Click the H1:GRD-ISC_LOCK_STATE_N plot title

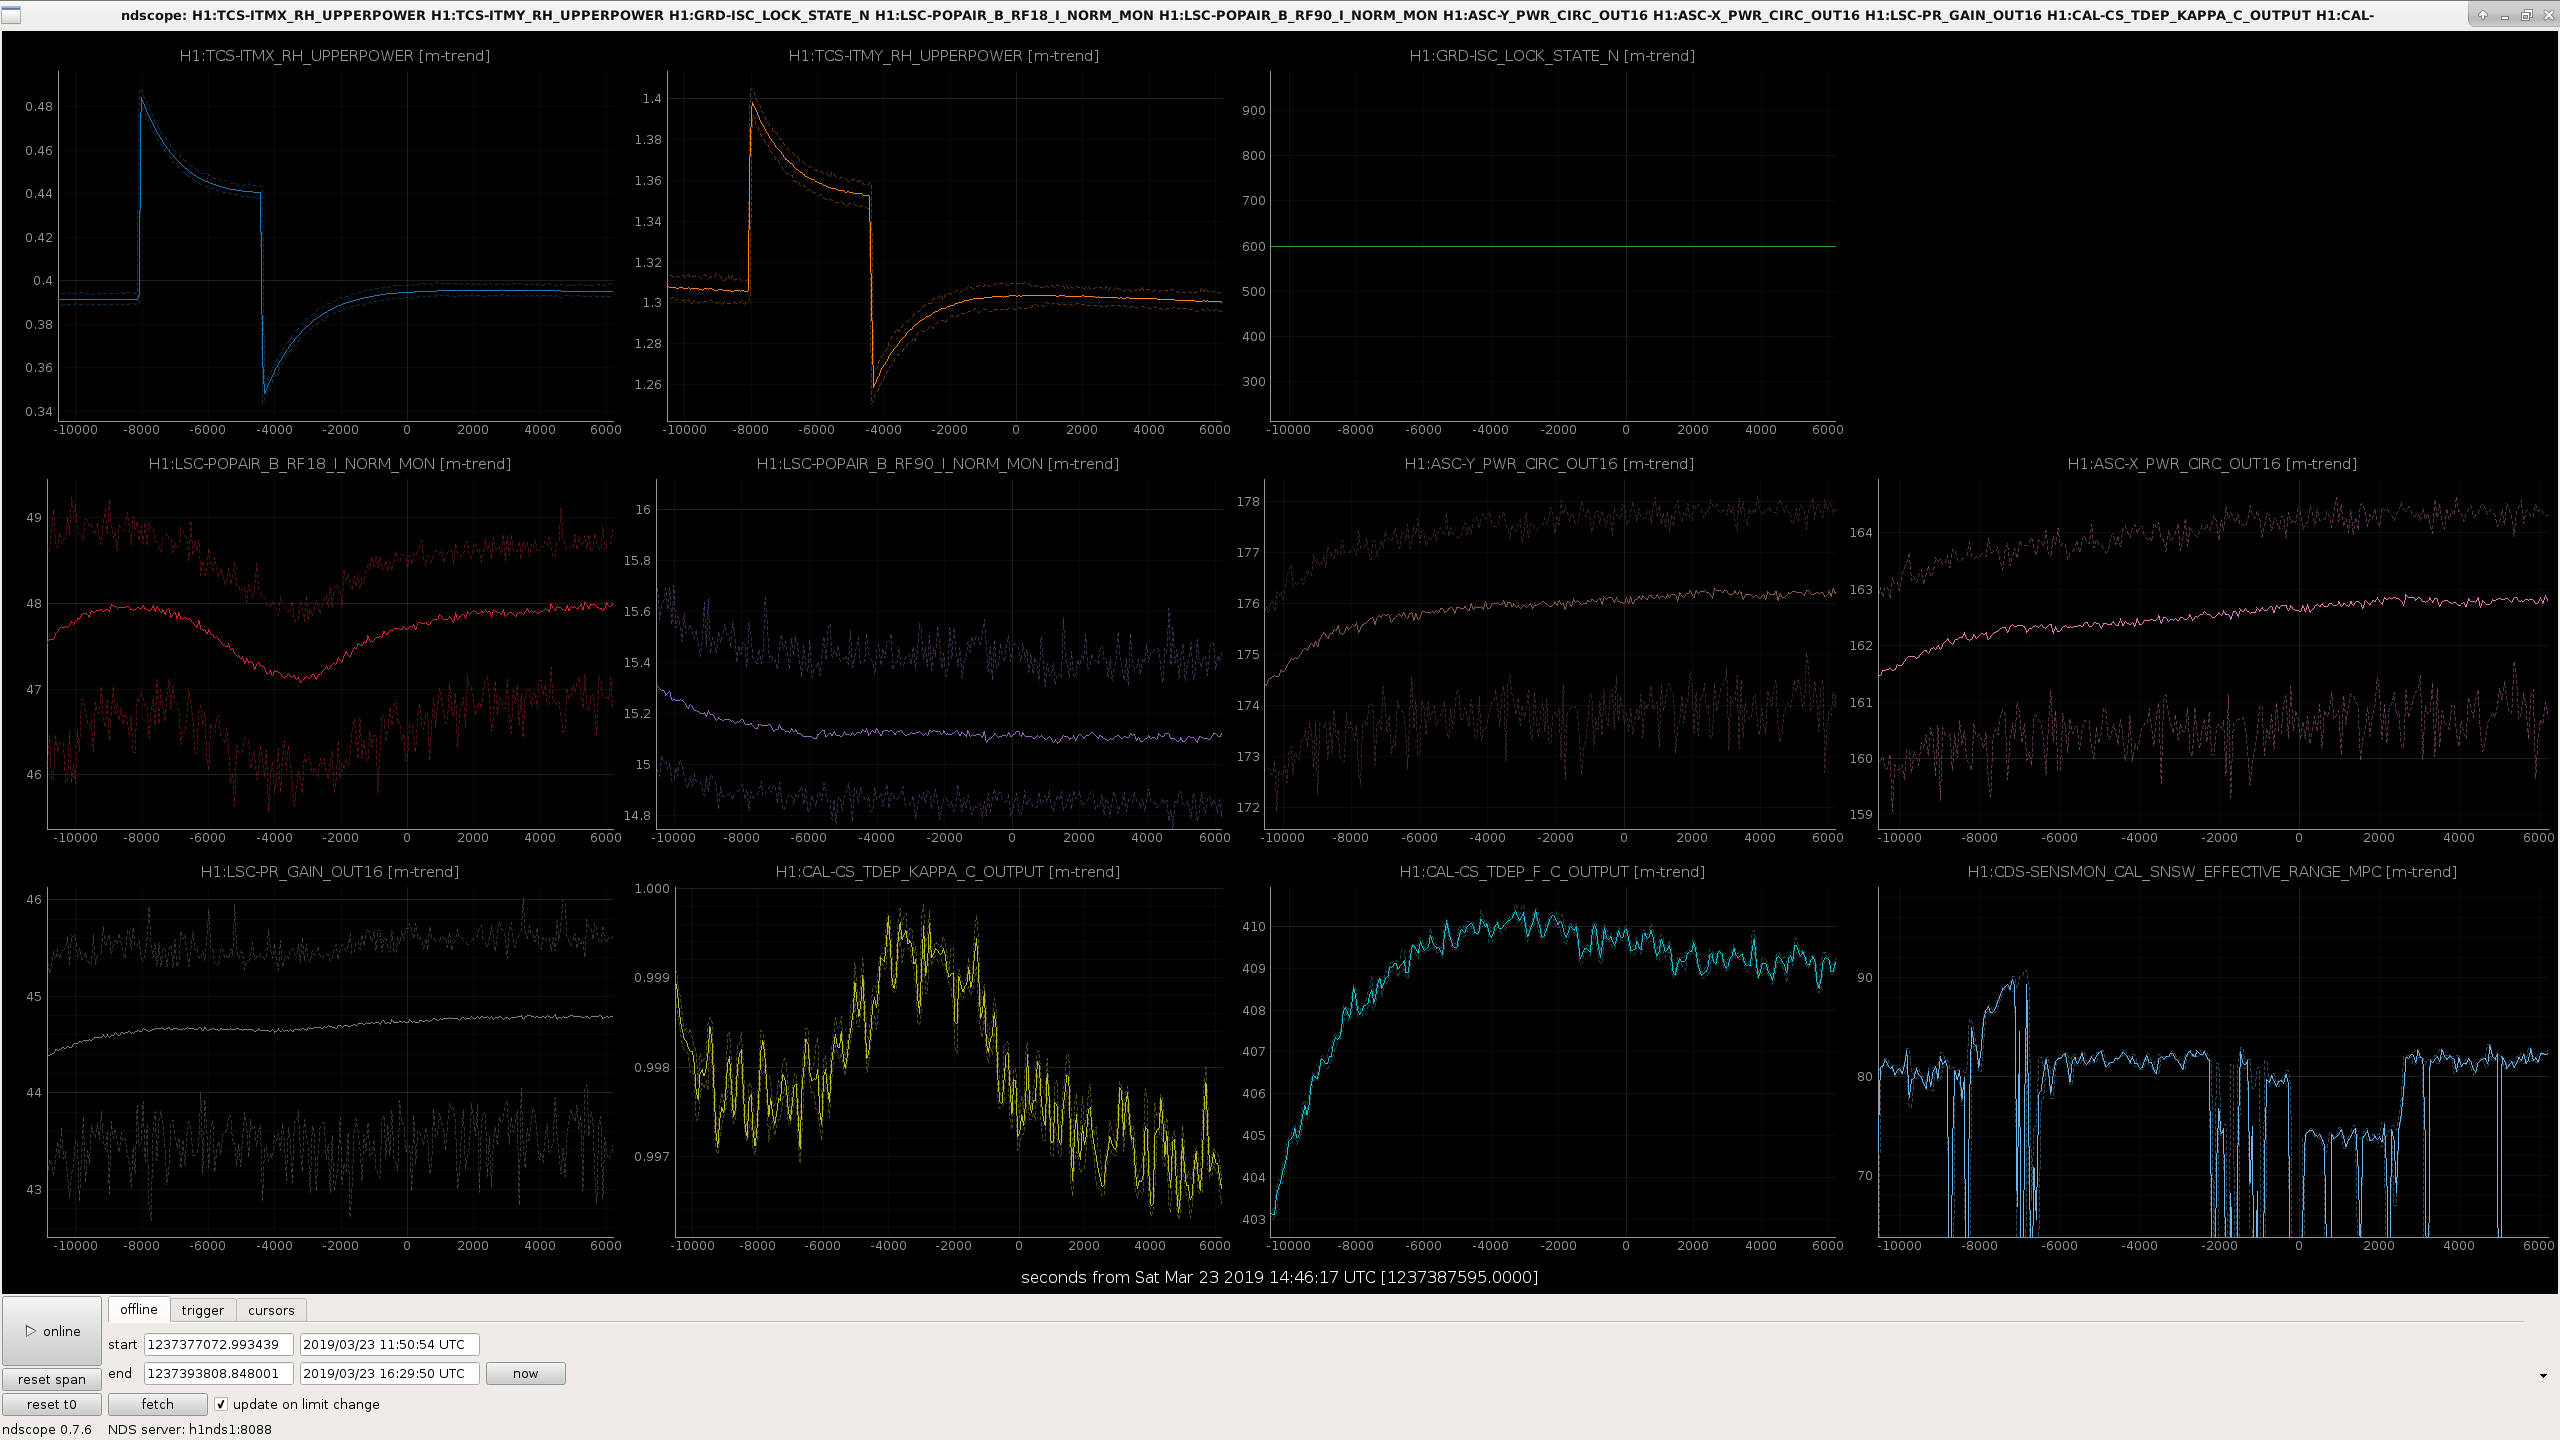point(1552,56)
